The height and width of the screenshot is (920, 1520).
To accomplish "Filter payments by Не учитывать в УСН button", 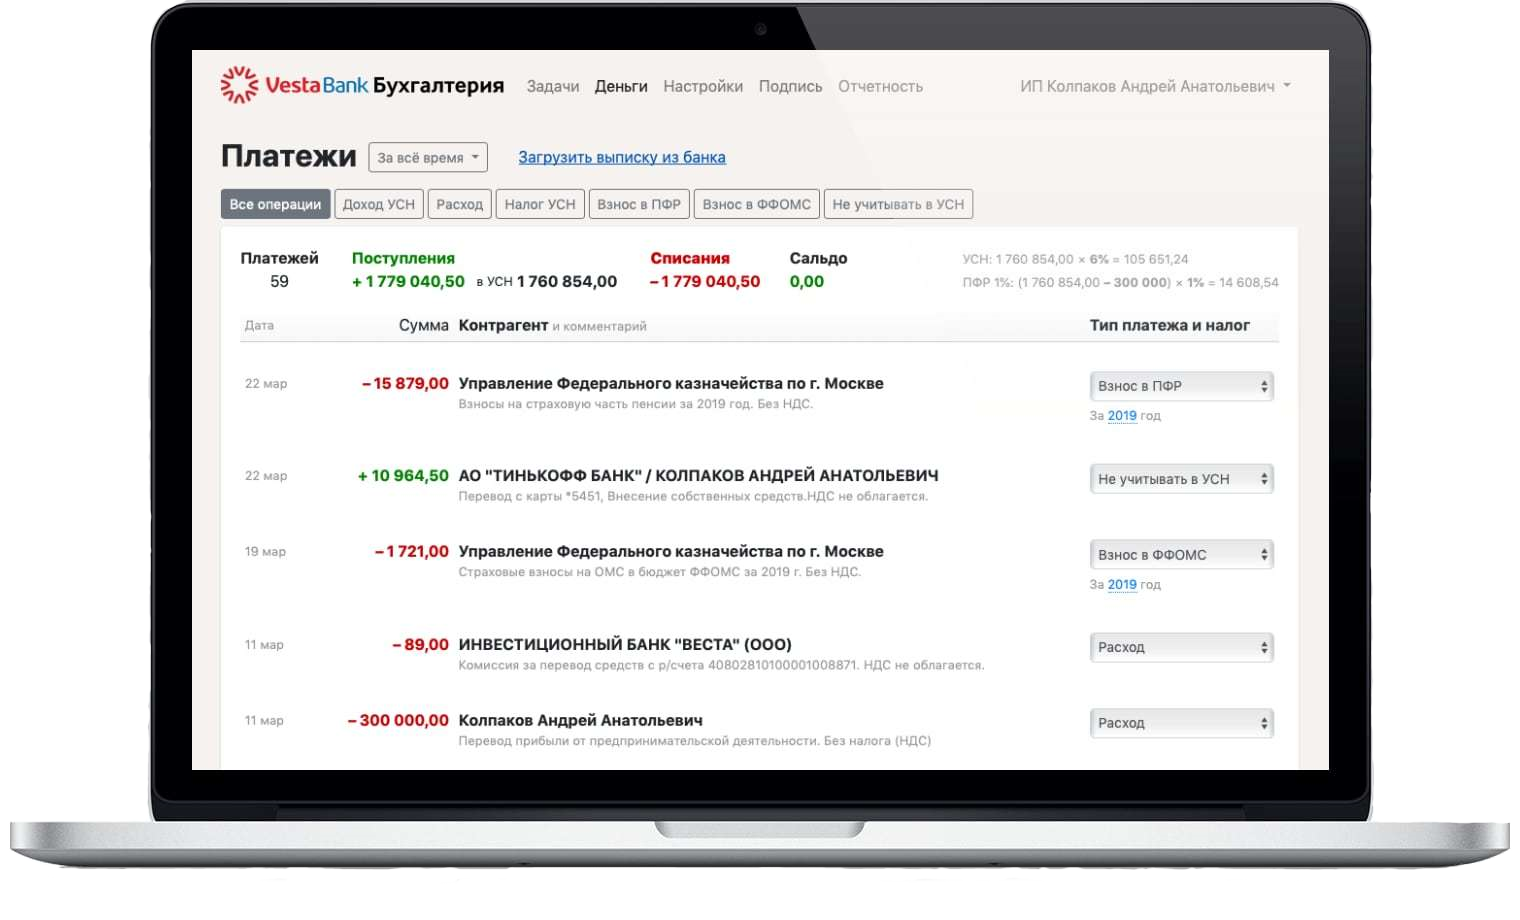I will pos(898,204).
